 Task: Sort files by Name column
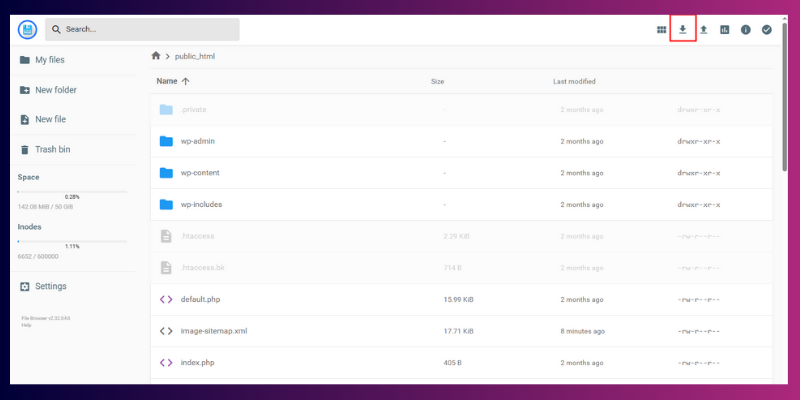pyautogui.click(x=173, y=81)
